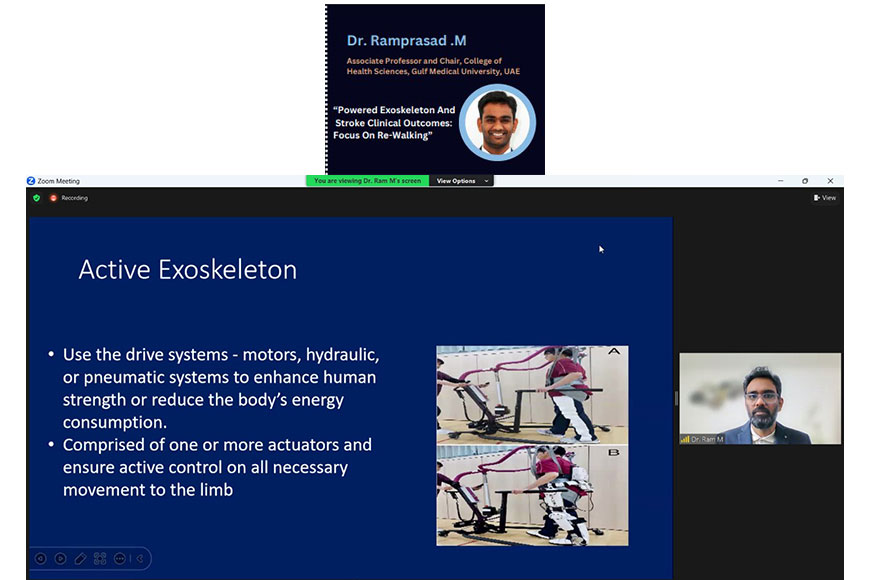Click the 'Use the drive systems' bullet text
Screen dimensions: 870x580
click(221, 388)
